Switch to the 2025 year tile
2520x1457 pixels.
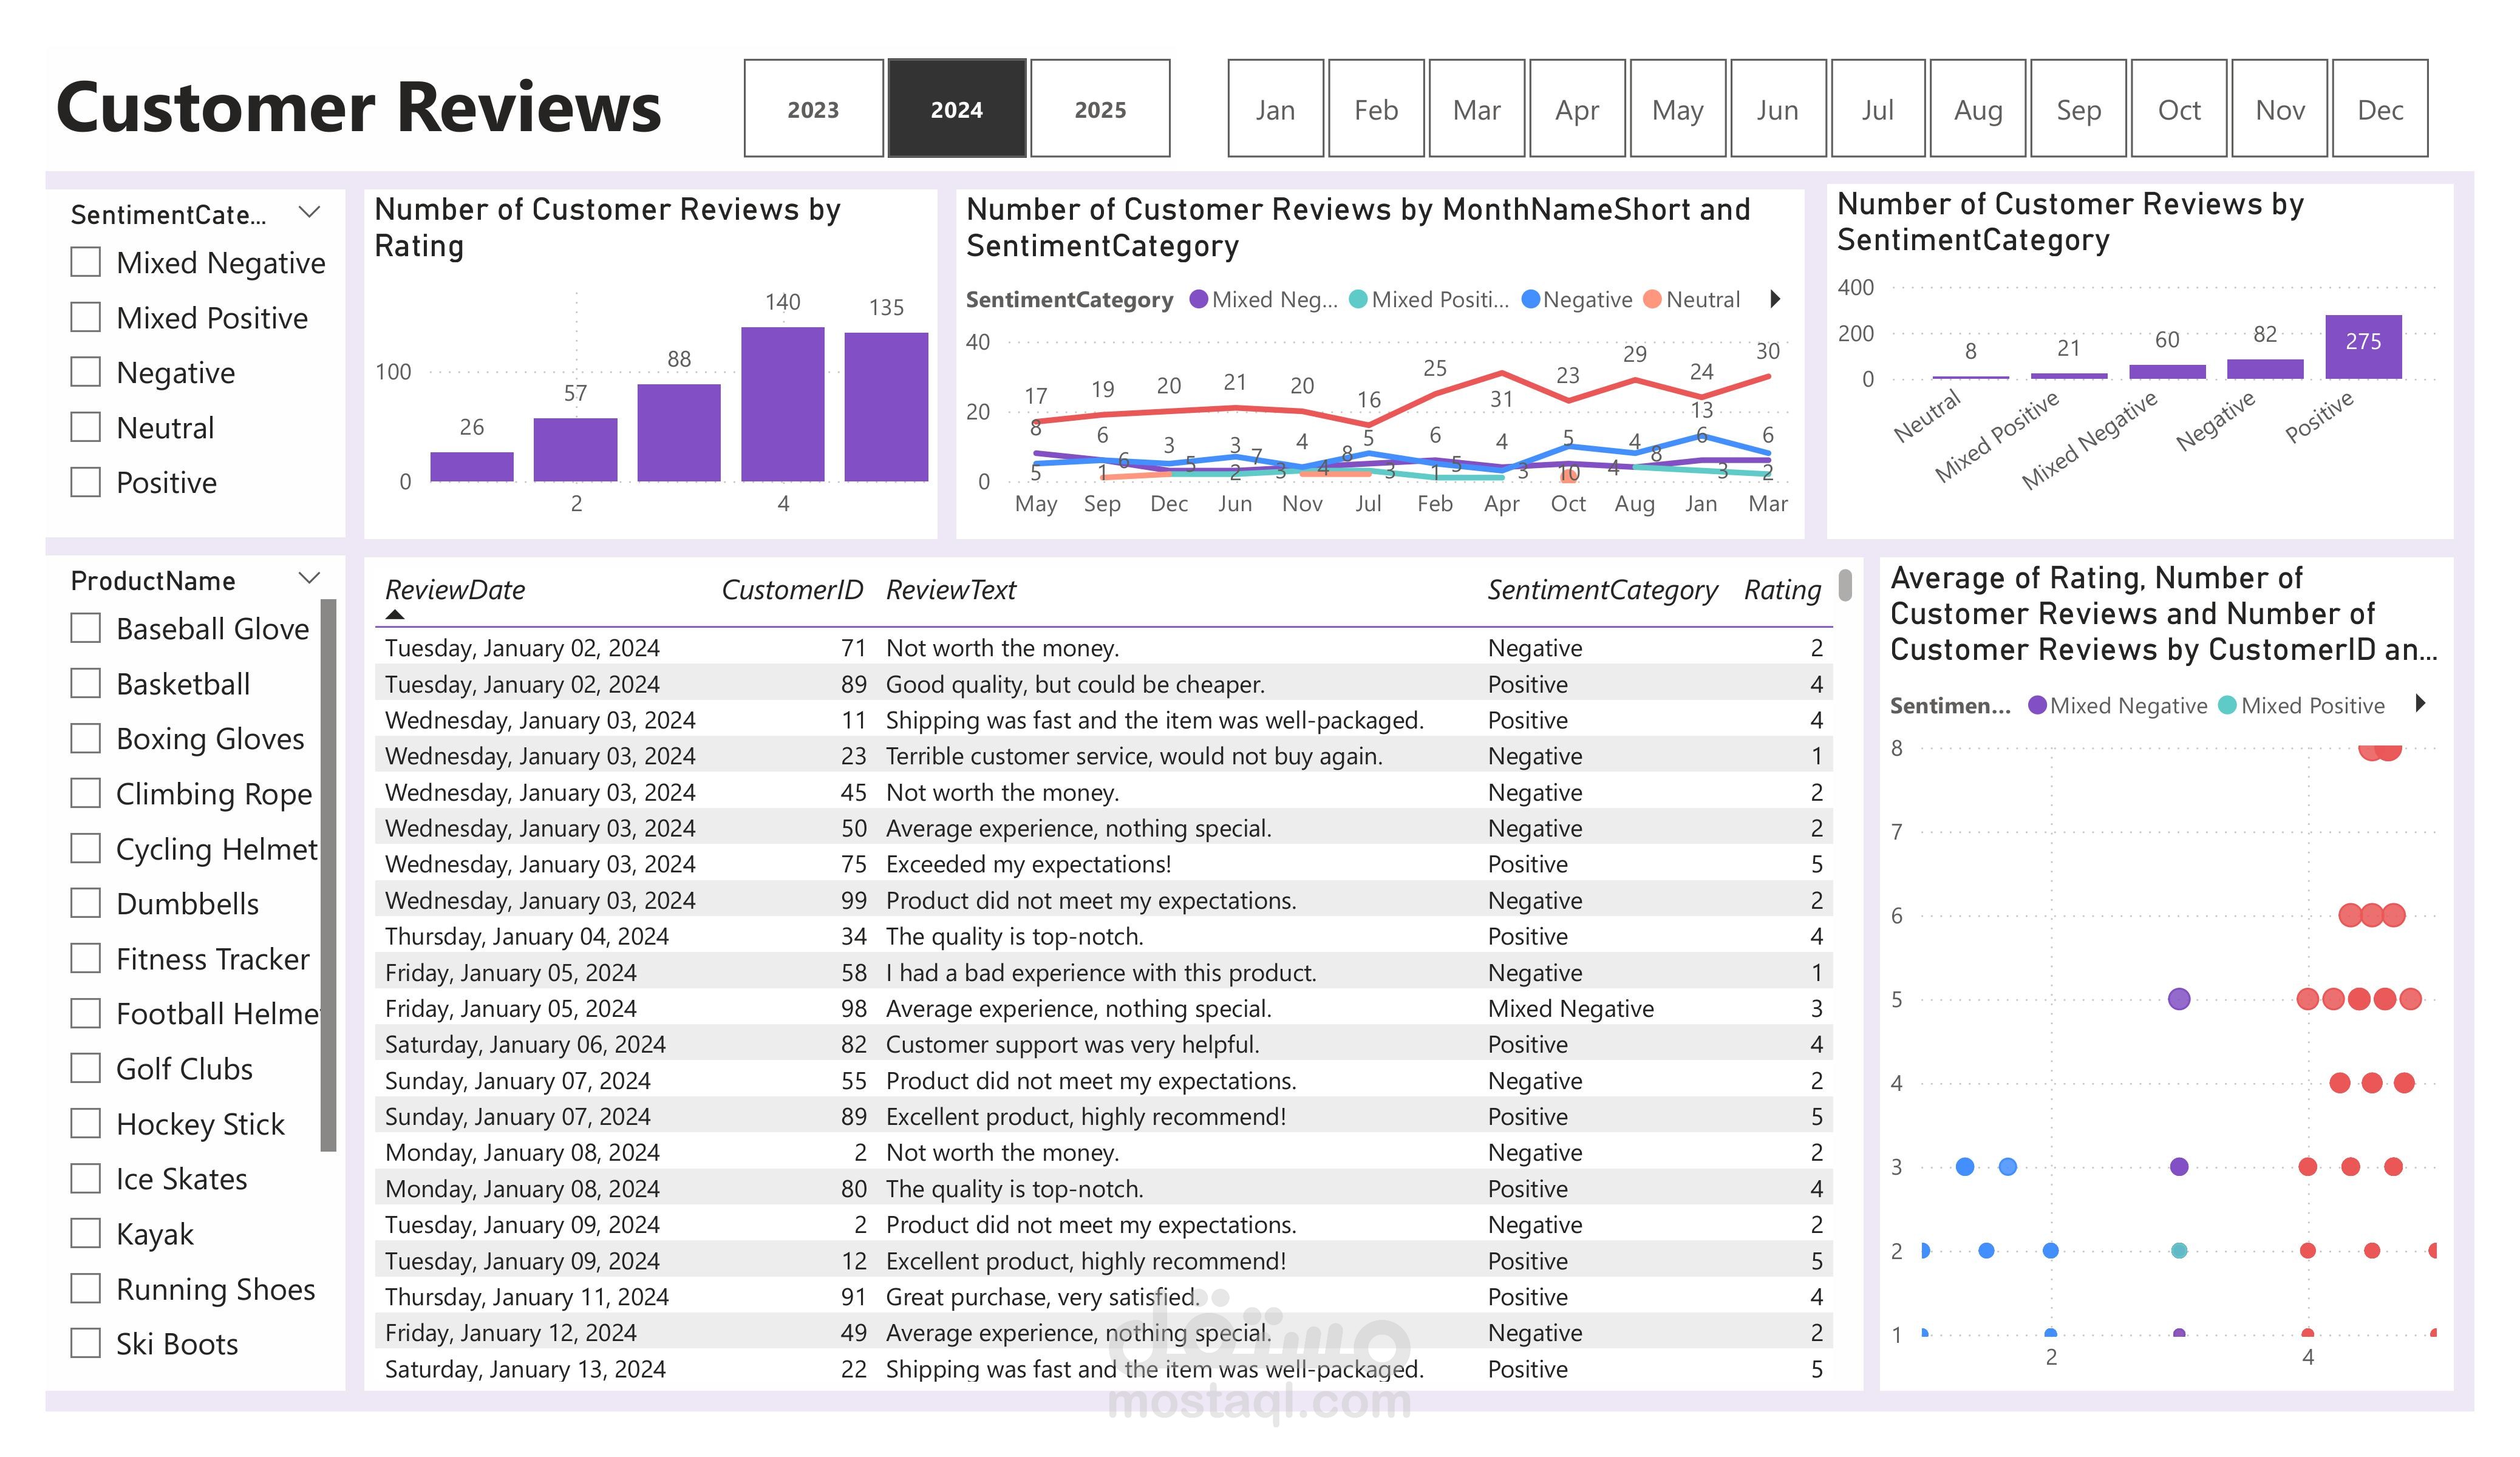coord(1100,109)
